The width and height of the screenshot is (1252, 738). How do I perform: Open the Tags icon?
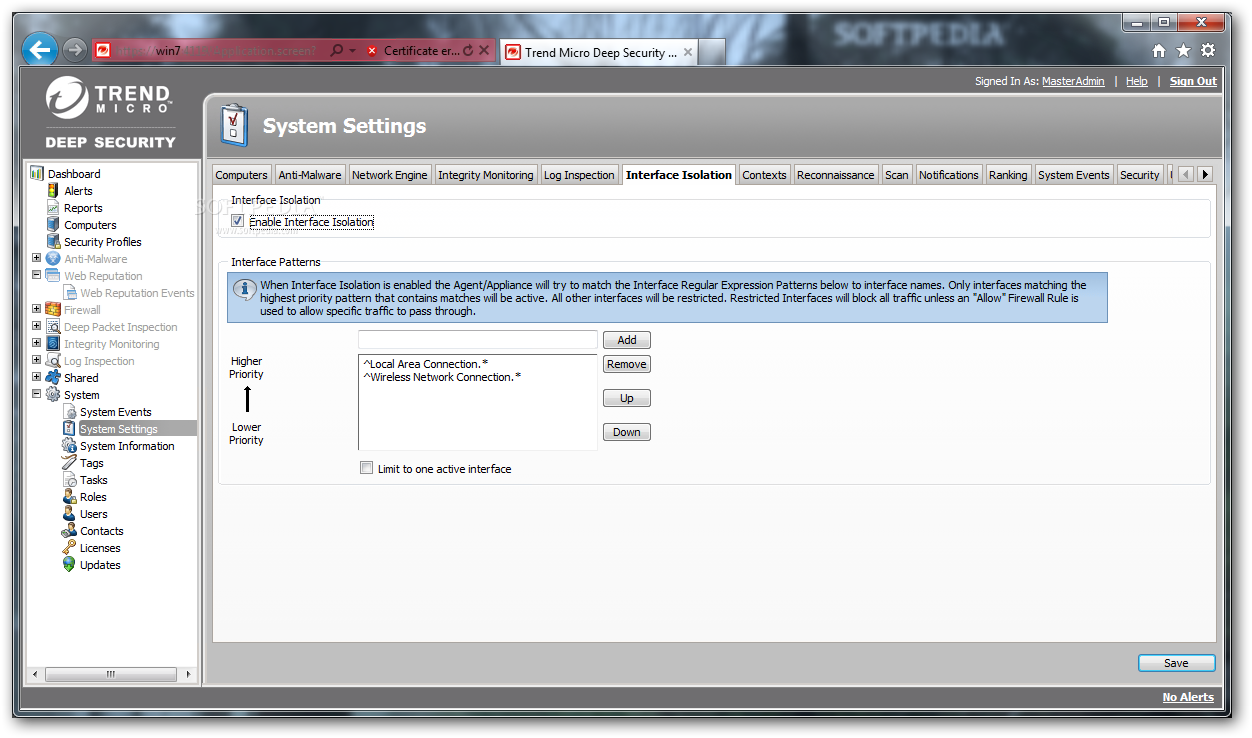click(69, 463)
